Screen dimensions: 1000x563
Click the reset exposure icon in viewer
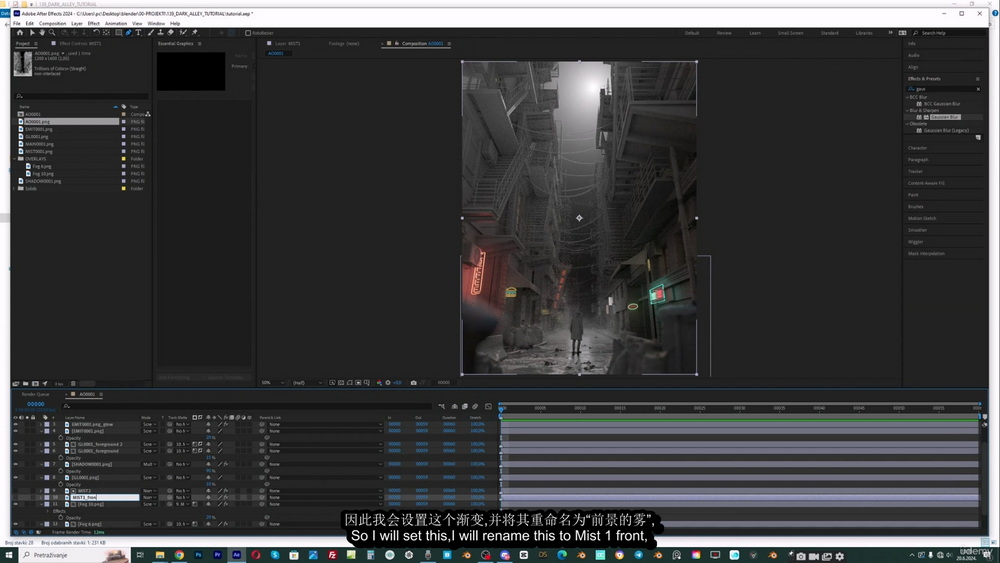pyautogui.click(x=388, y=383)
